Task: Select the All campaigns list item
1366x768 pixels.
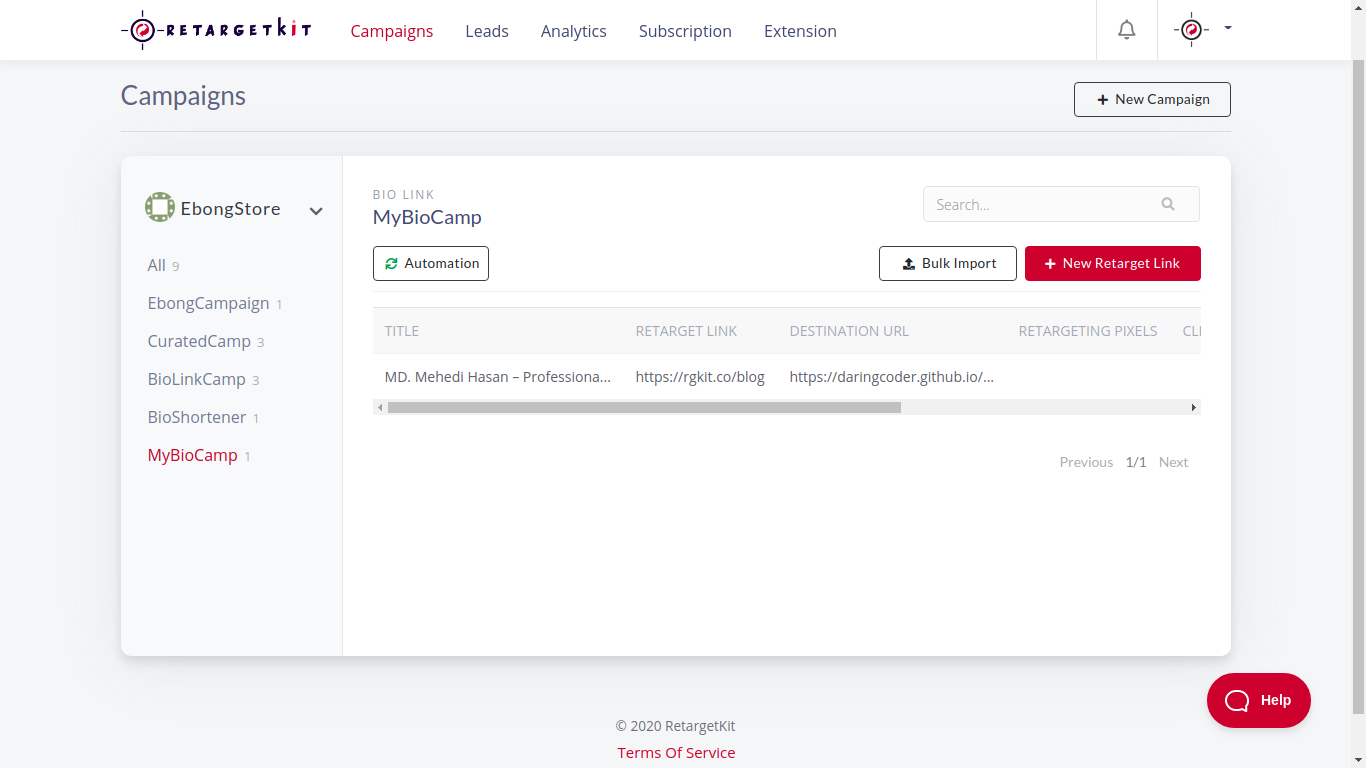Action: point(164,265)
